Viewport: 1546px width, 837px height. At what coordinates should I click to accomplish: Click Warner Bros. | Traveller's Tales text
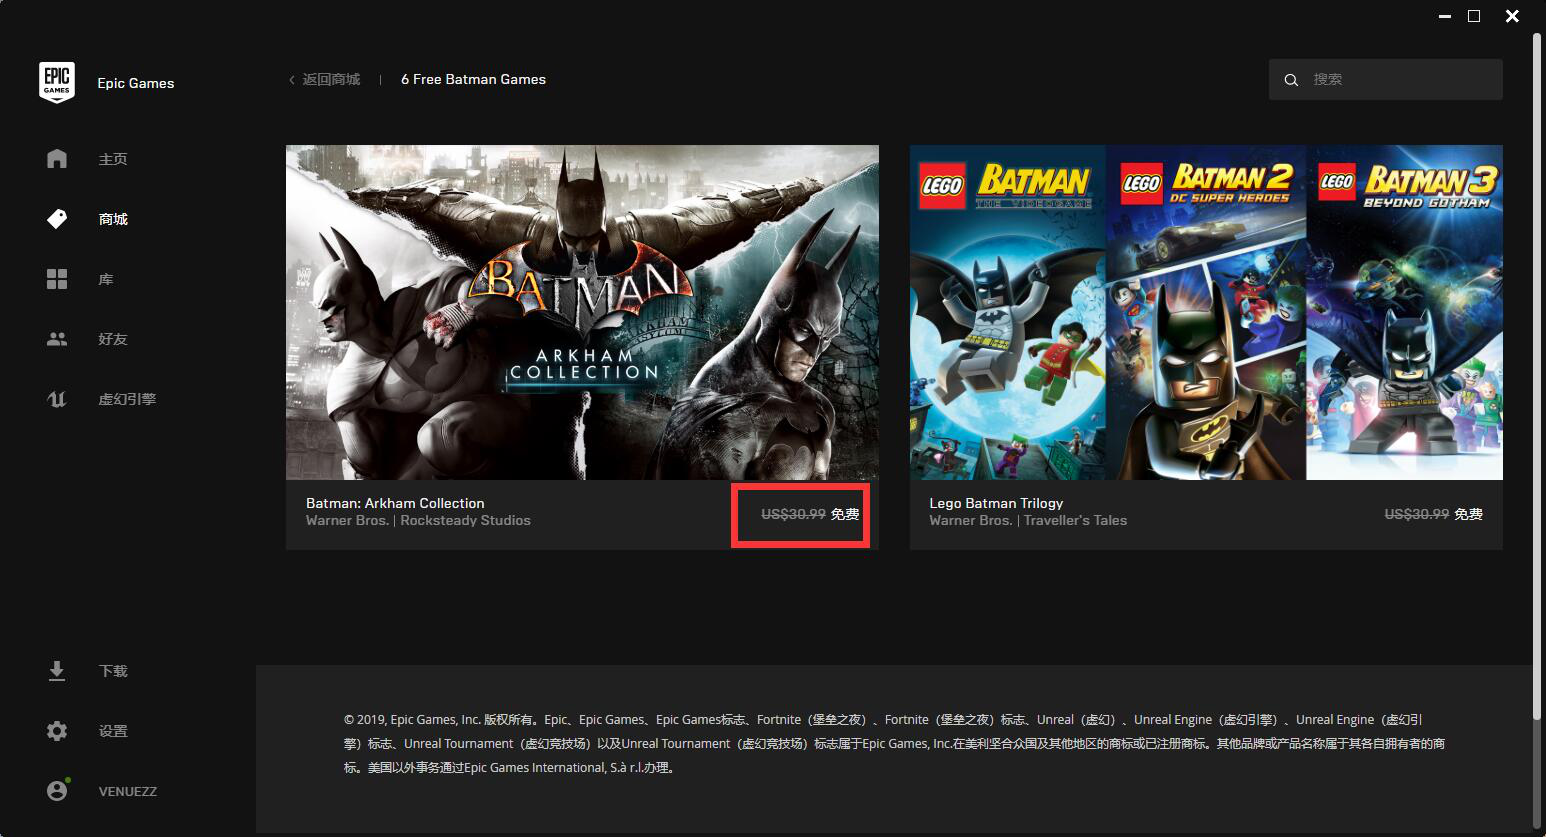click(x=1028, y=520)
